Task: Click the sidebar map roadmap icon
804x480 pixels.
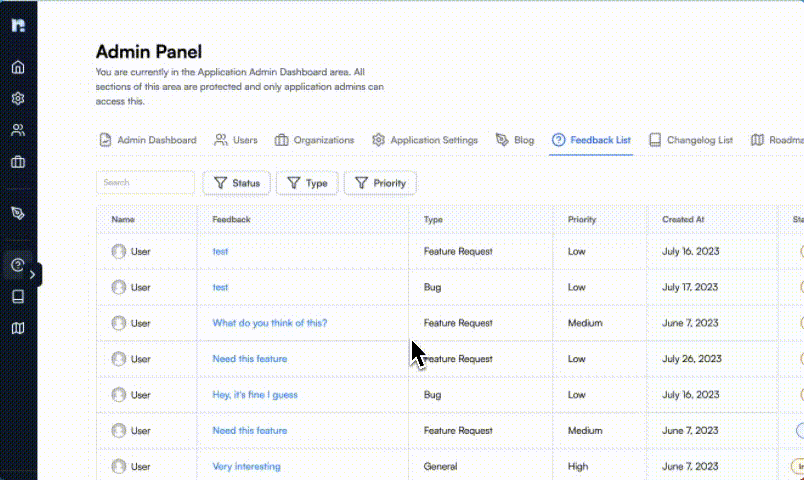Action: click(18, 328)
